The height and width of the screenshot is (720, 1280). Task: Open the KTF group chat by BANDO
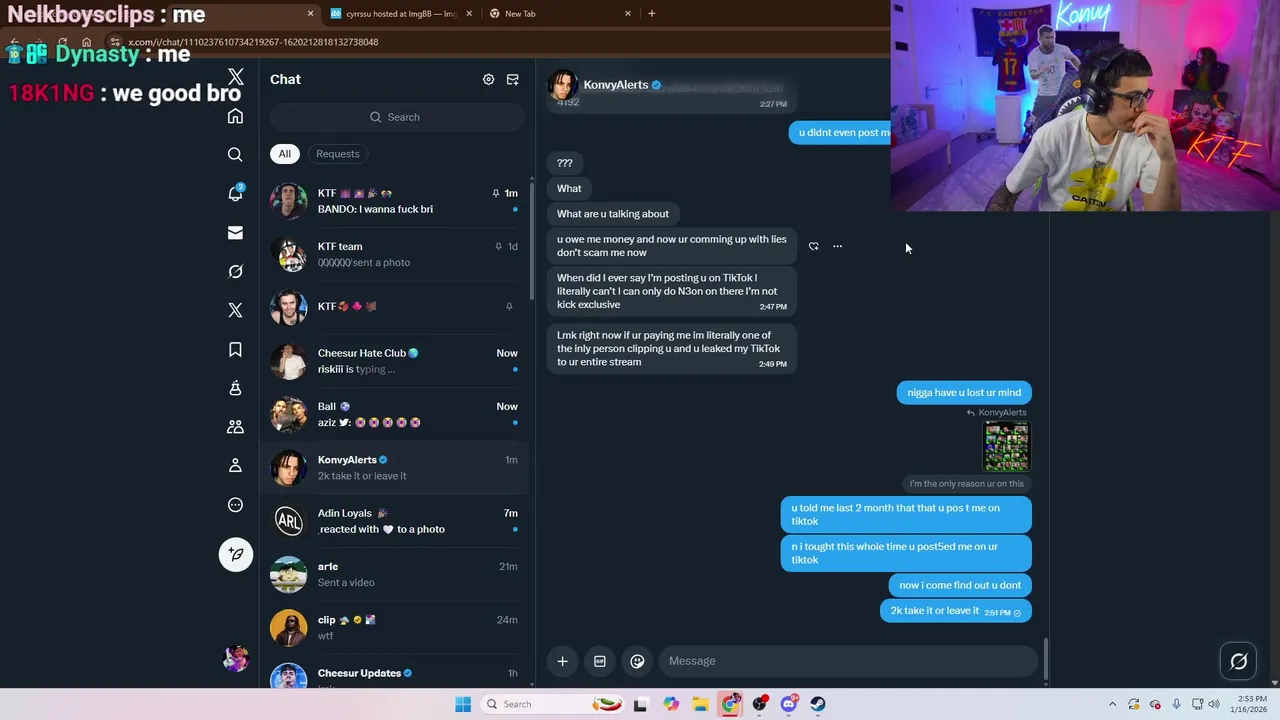tap(395, 201)
